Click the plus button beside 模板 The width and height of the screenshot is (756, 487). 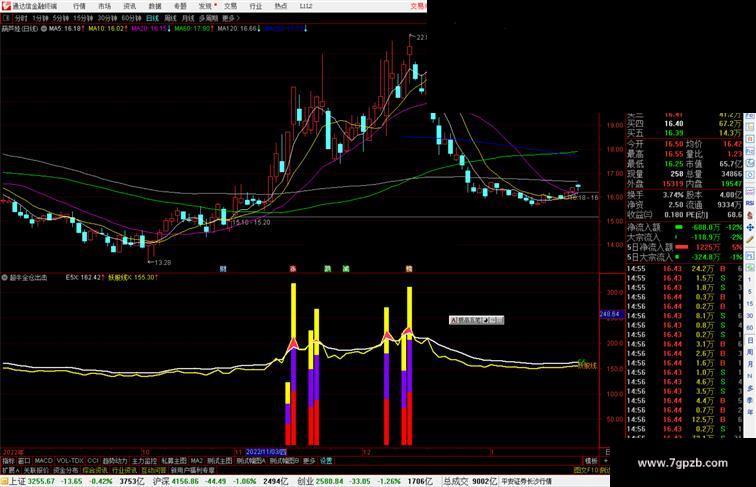click(x=606, y=461)
